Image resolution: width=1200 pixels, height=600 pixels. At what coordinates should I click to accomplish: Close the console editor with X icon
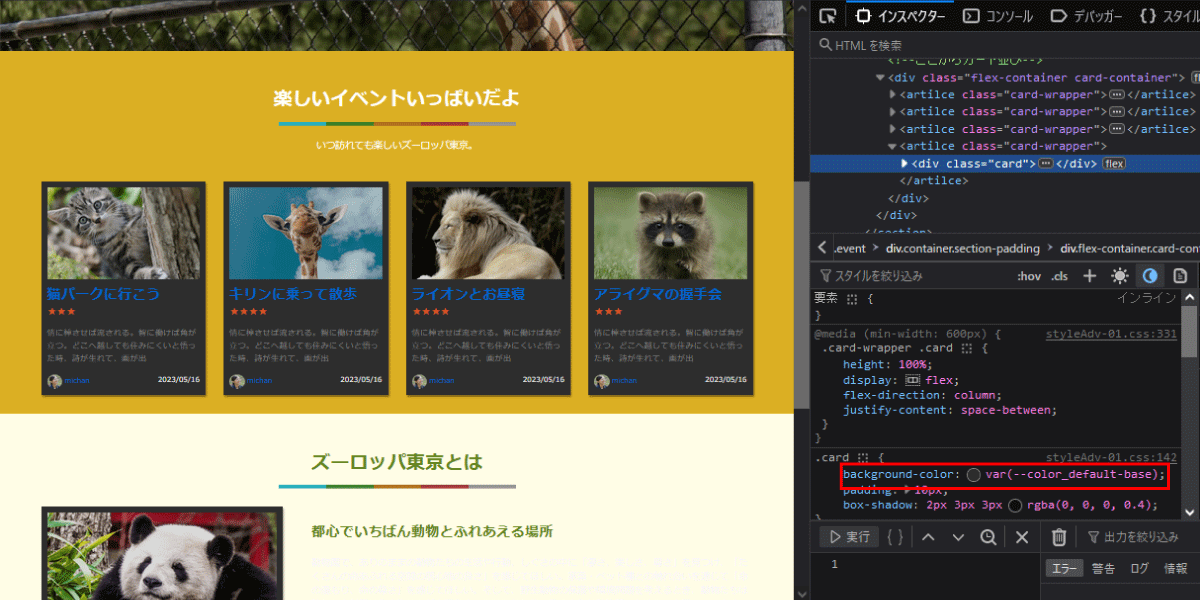[x=1022, y=537]
